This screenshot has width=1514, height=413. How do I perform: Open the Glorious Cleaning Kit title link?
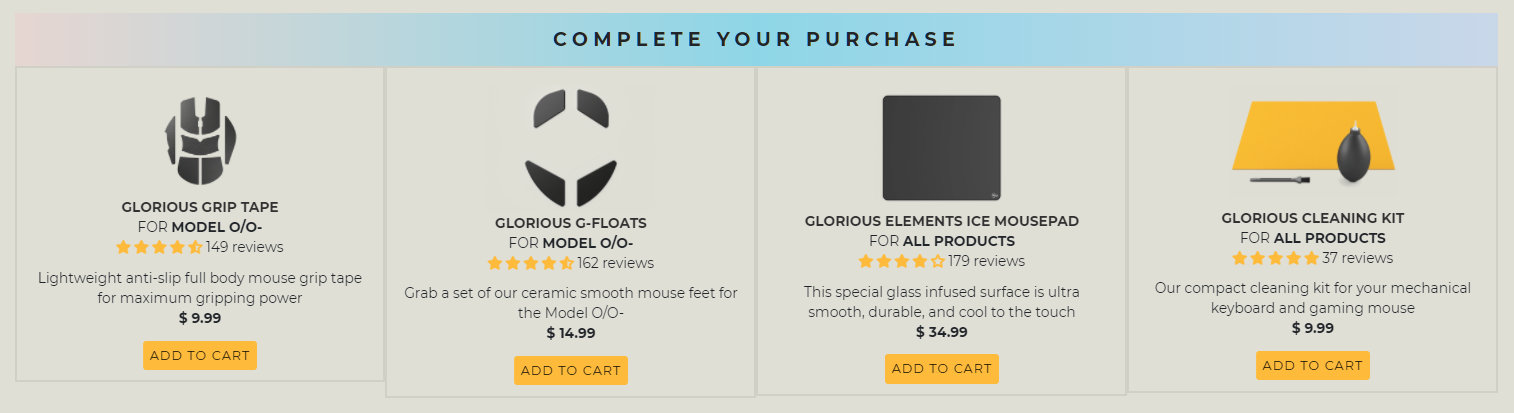1312,218
